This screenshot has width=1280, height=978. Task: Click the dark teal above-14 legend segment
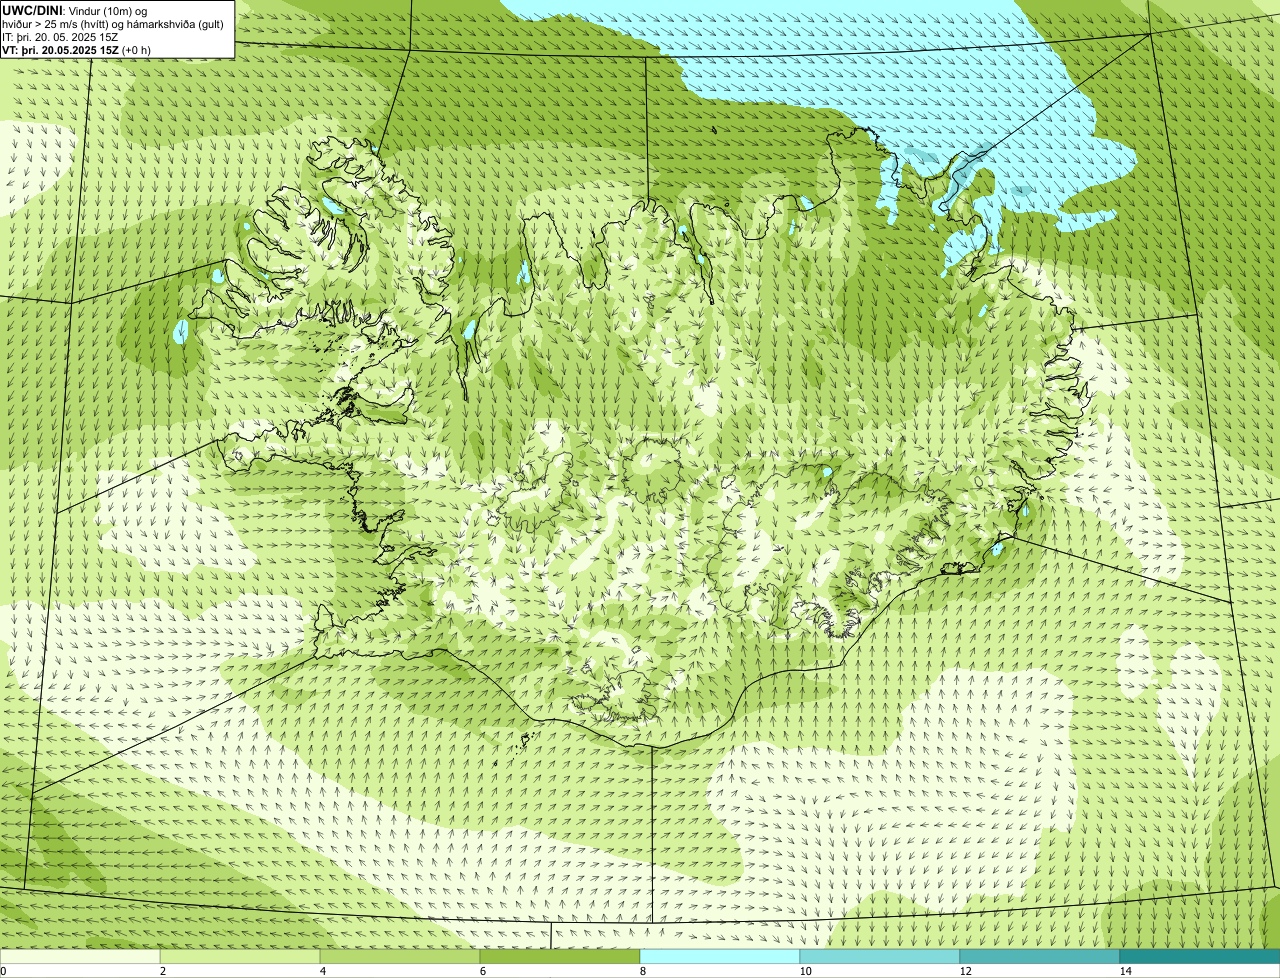tap(1200, 957)
